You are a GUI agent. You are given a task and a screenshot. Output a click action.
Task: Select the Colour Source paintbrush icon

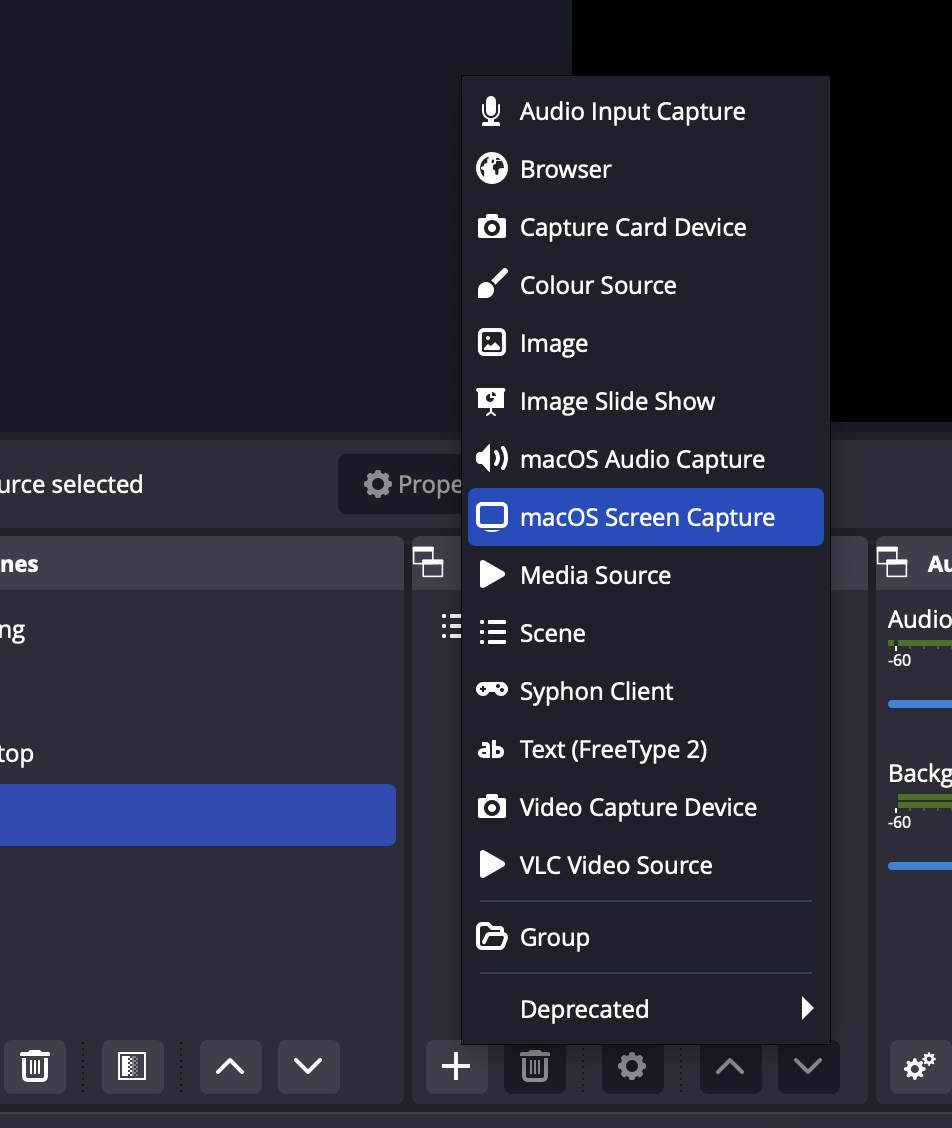491,285
